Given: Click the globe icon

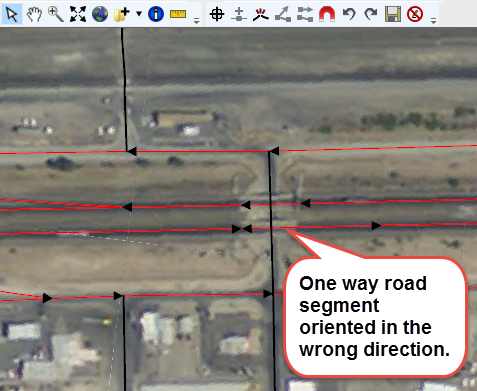Looking at the screenshot, I should tap(100, 14).
